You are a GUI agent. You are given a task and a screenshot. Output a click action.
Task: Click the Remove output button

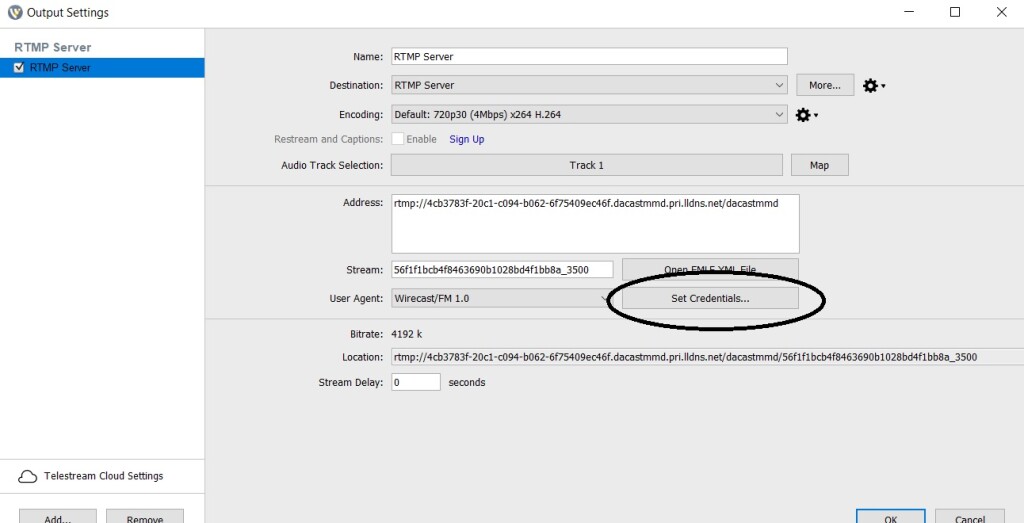145,516
